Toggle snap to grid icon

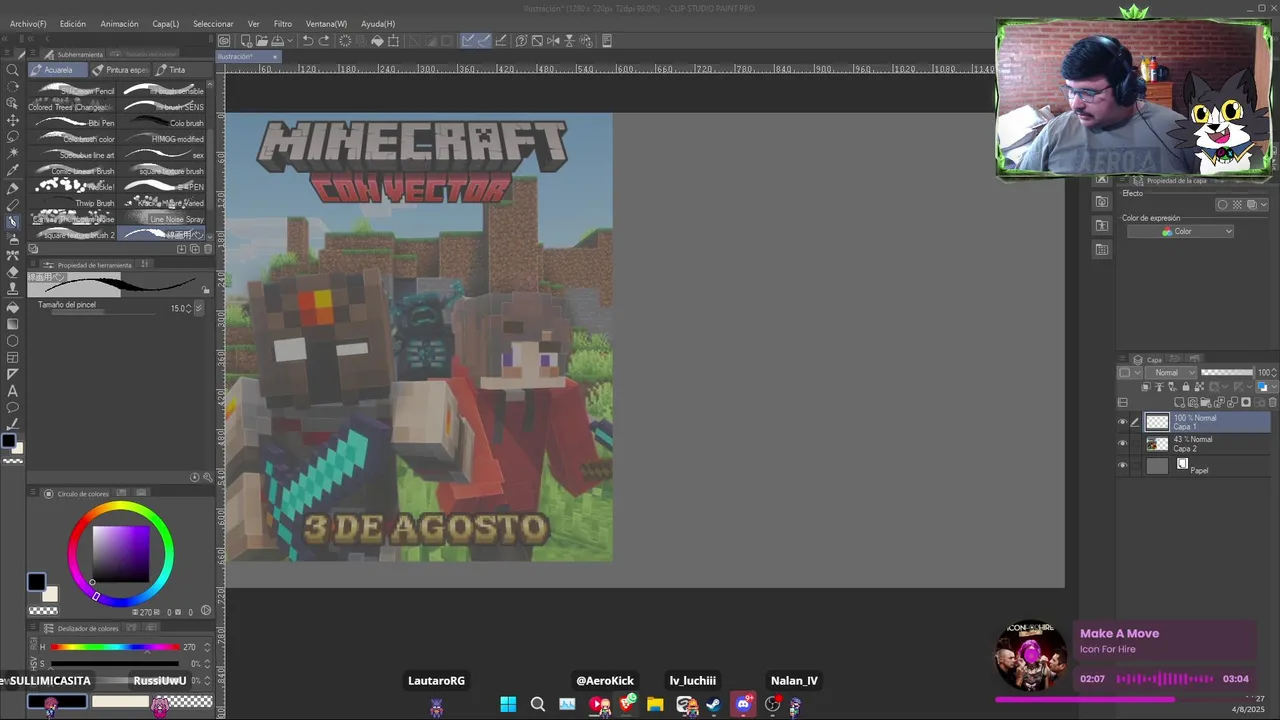[x=501, y=41]
